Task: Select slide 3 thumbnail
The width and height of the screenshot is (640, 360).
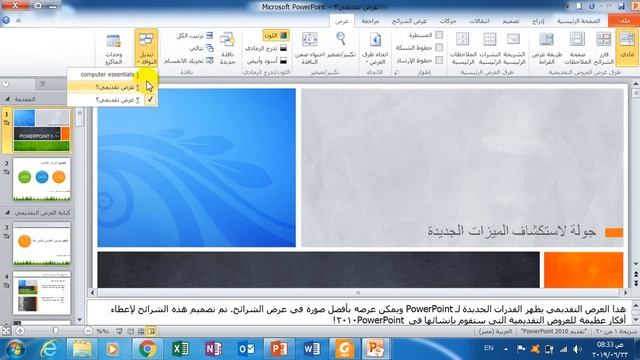Action: (x=42, y=244)
